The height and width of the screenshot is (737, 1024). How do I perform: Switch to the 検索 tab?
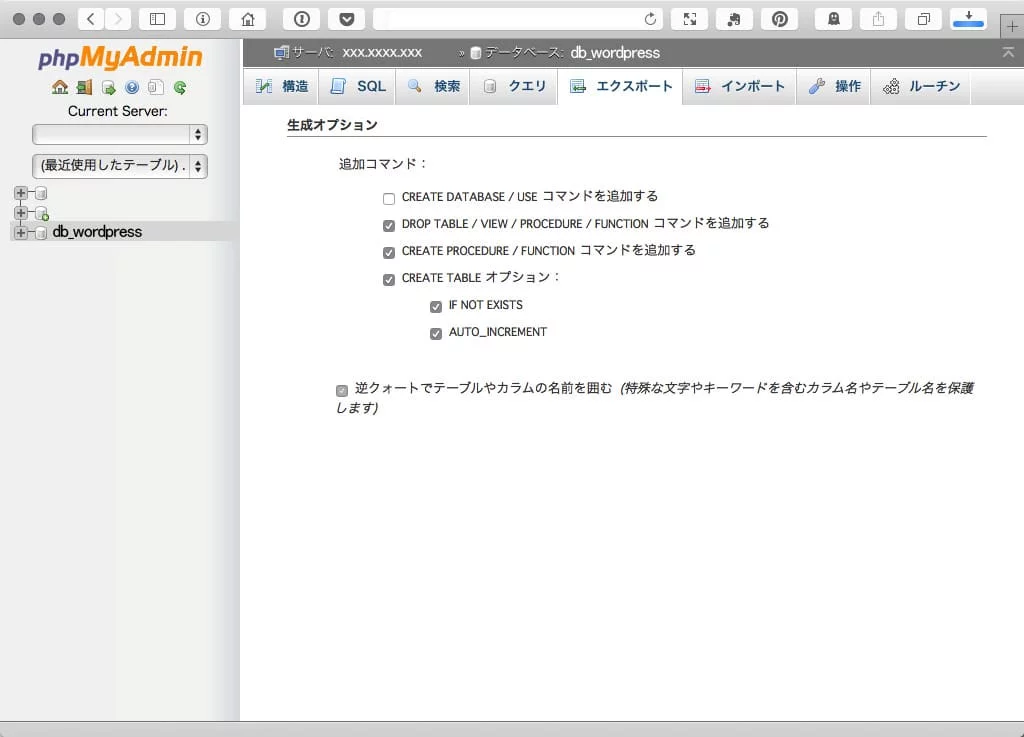coord(433,86)
